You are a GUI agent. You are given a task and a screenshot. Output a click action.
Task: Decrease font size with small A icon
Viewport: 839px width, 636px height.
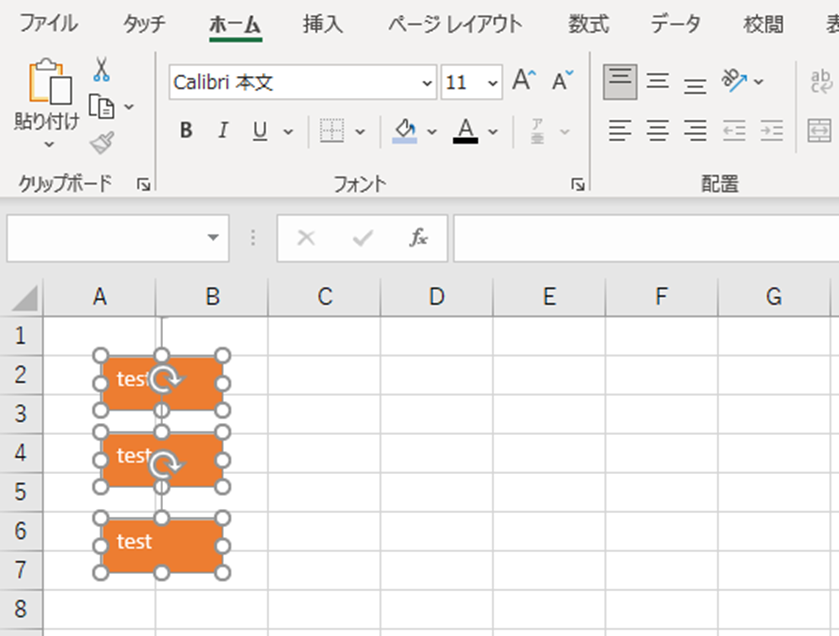[562, 81]
